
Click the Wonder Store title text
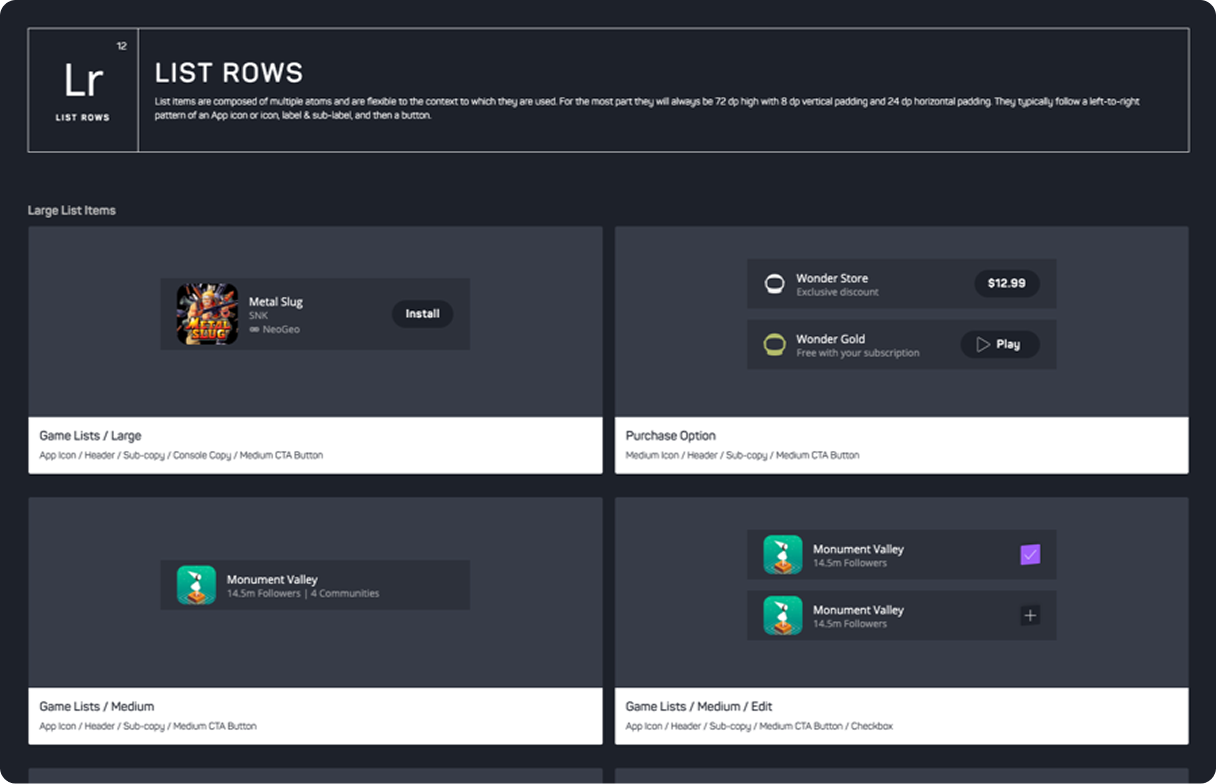832,278
